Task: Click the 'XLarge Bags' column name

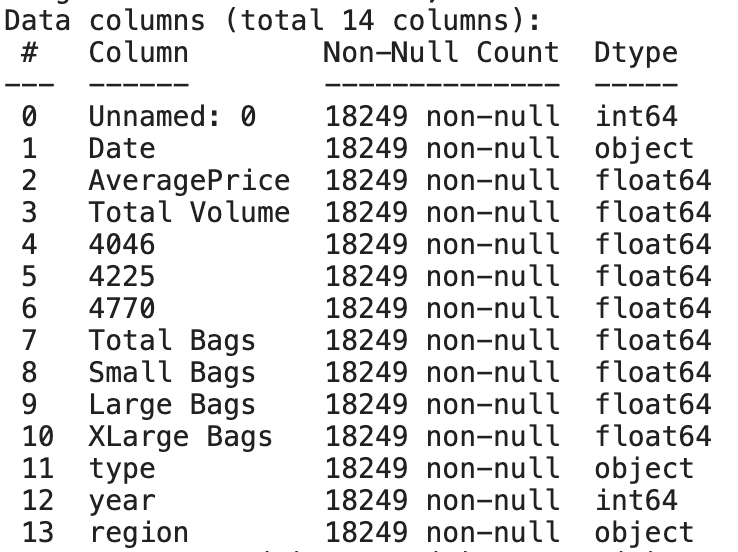Action: click(180, 437)
